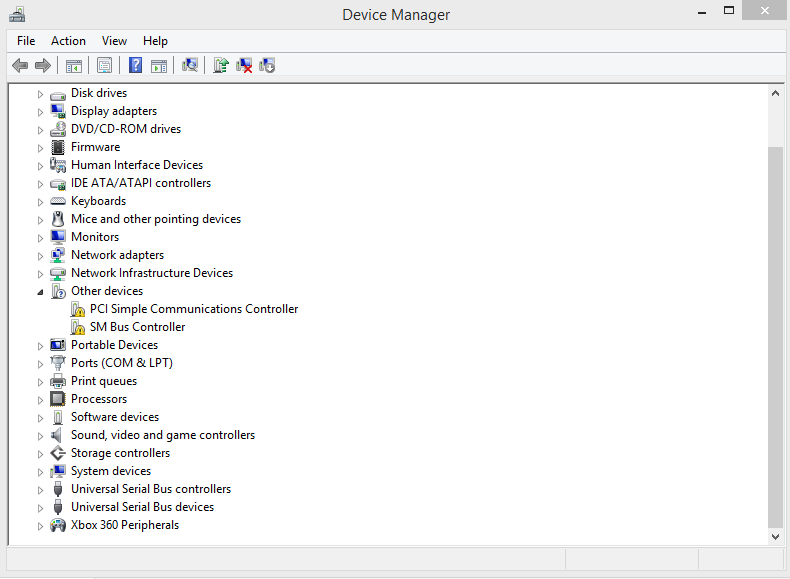Open the Help menu
Image resolution: width=790 pixels, height=579 pixels.
click(155, 41)
